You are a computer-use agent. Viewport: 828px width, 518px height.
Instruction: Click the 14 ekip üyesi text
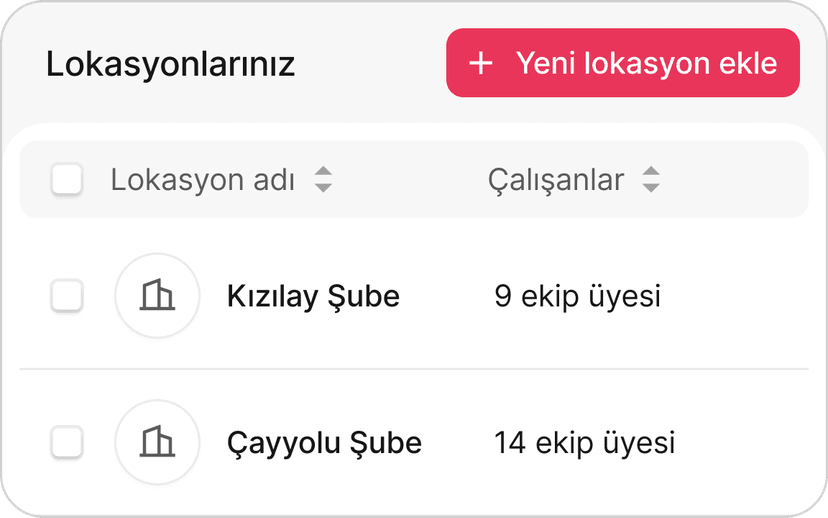(x=584, y=442)
